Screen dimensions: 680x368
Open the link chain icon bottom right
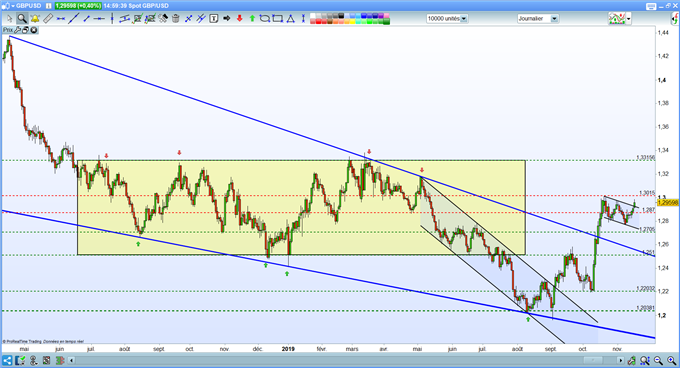coord(632,360)
